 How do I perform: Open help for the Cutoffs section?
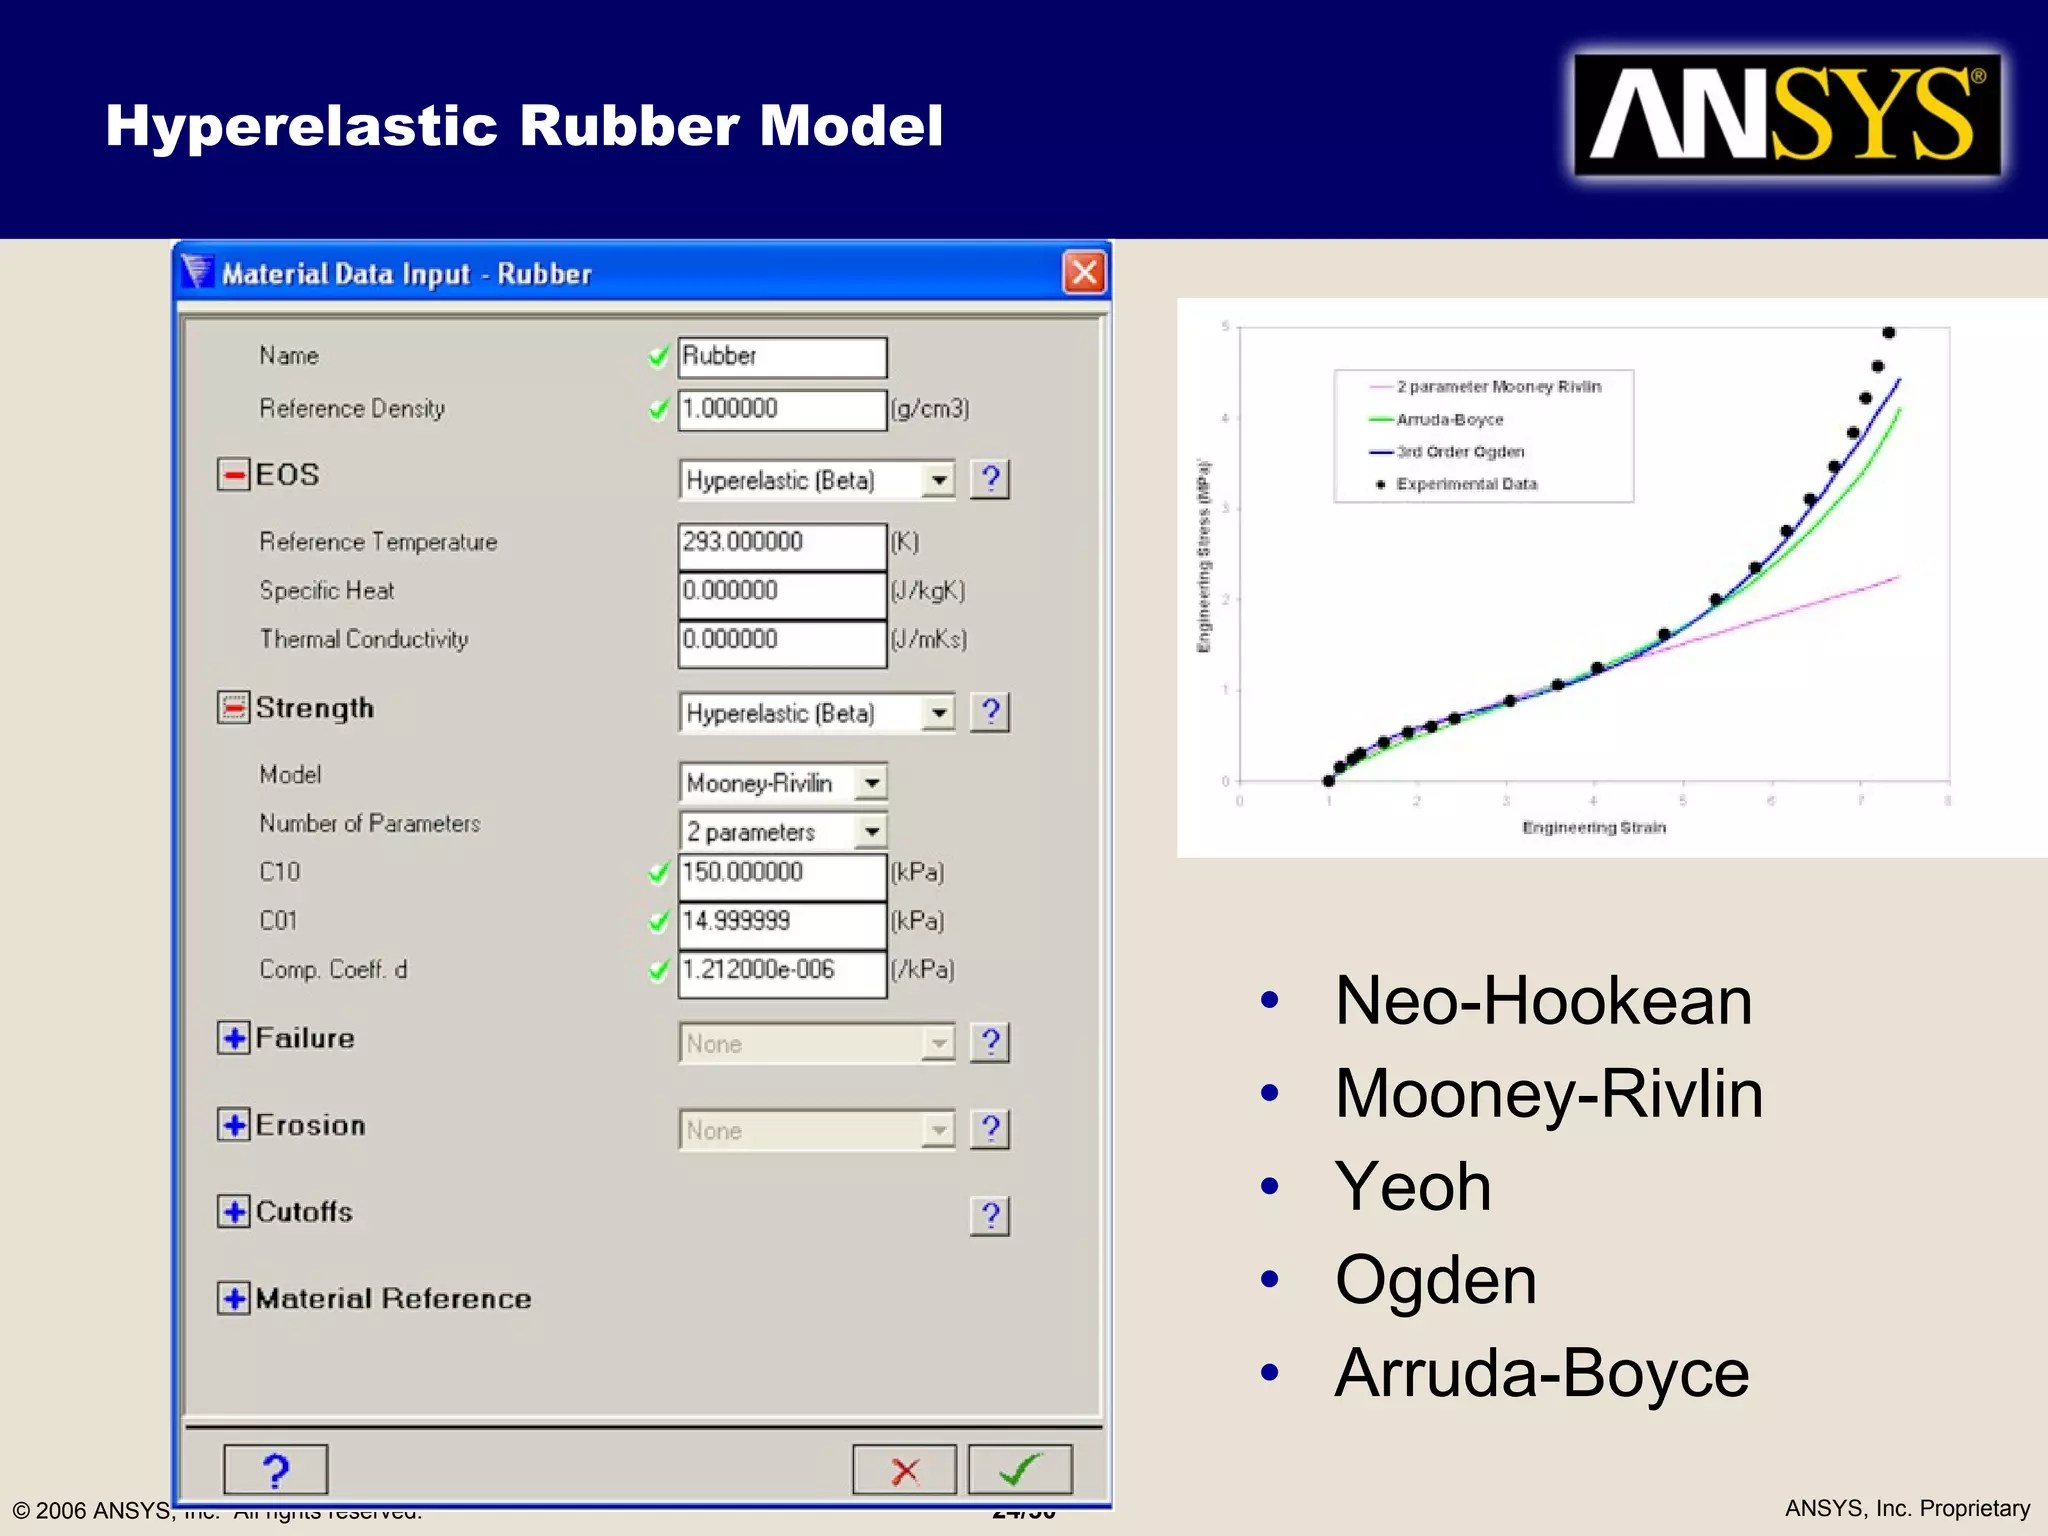coord(990,1217)
